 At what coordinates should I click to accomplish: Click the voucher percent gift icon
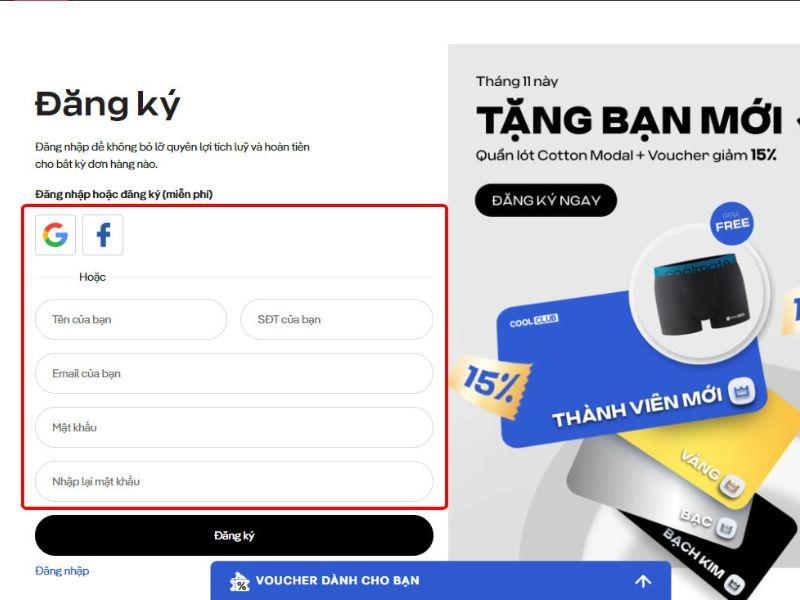[x=239, y=582]
